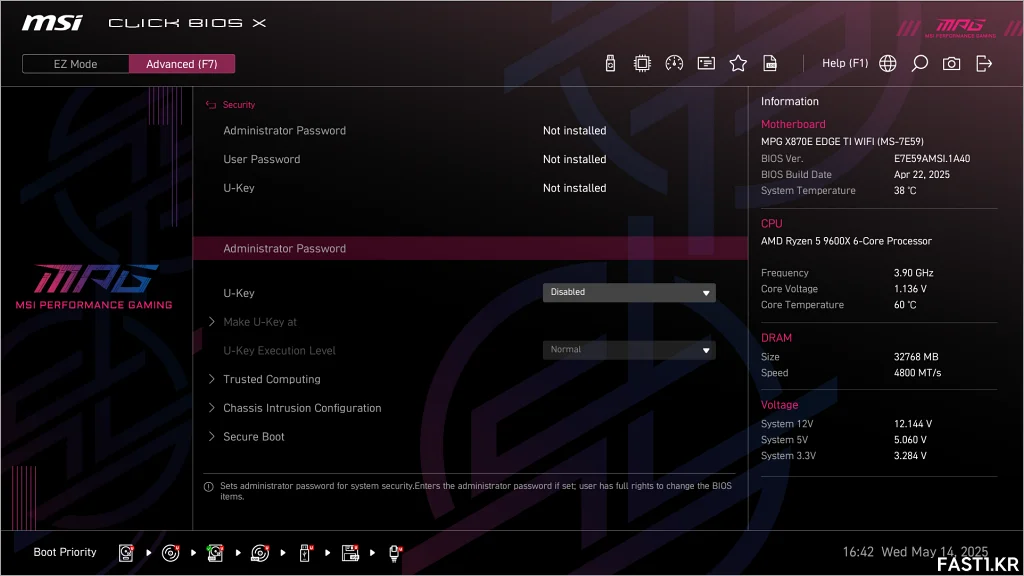1024x576 pixels.
Task: Click U-Key 'Not installed' status
Action: pos(575,188)
